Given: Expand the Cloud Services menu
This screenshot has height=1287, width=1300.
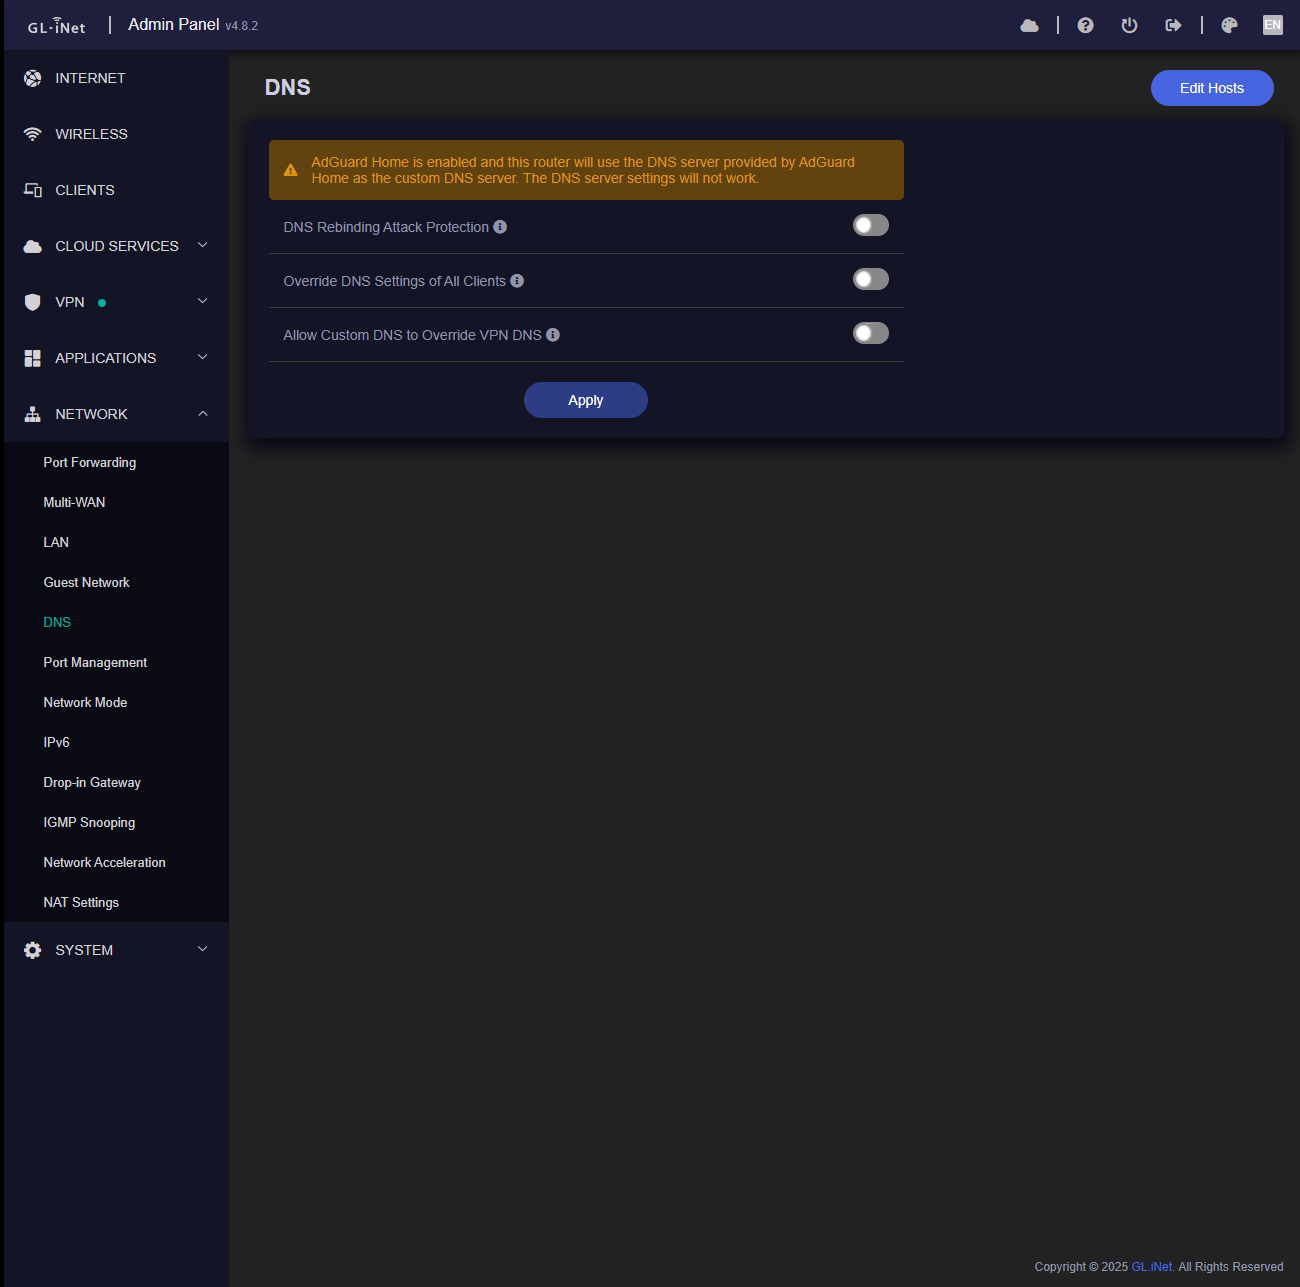Looking at the screenshot, I should (x=116, y=246).
